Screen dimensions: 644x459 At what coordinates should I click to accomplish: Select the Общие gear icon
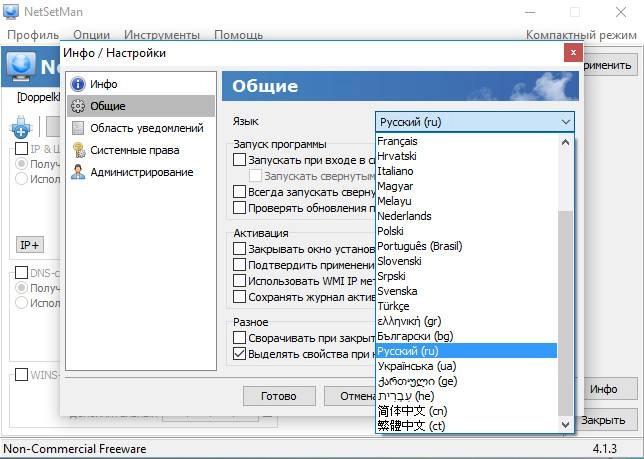click(78, 106)
